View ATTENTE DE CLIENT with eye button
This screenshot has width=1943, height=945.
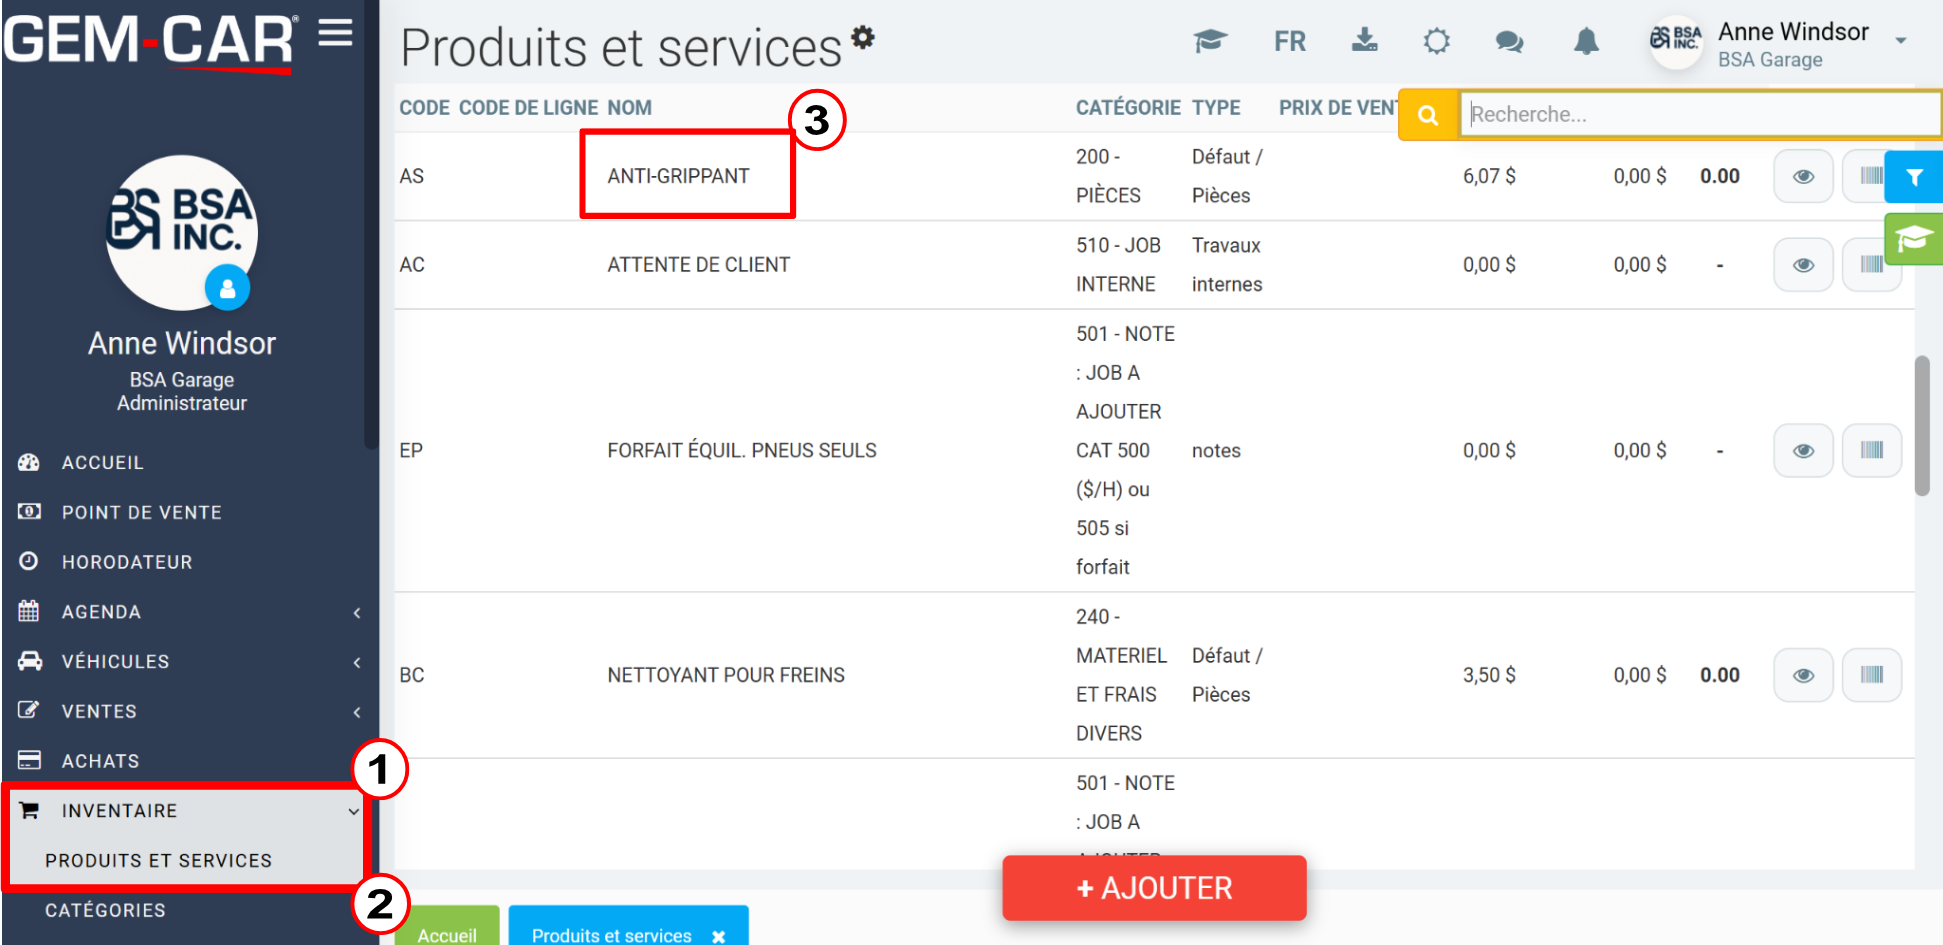click(1803, 265)
